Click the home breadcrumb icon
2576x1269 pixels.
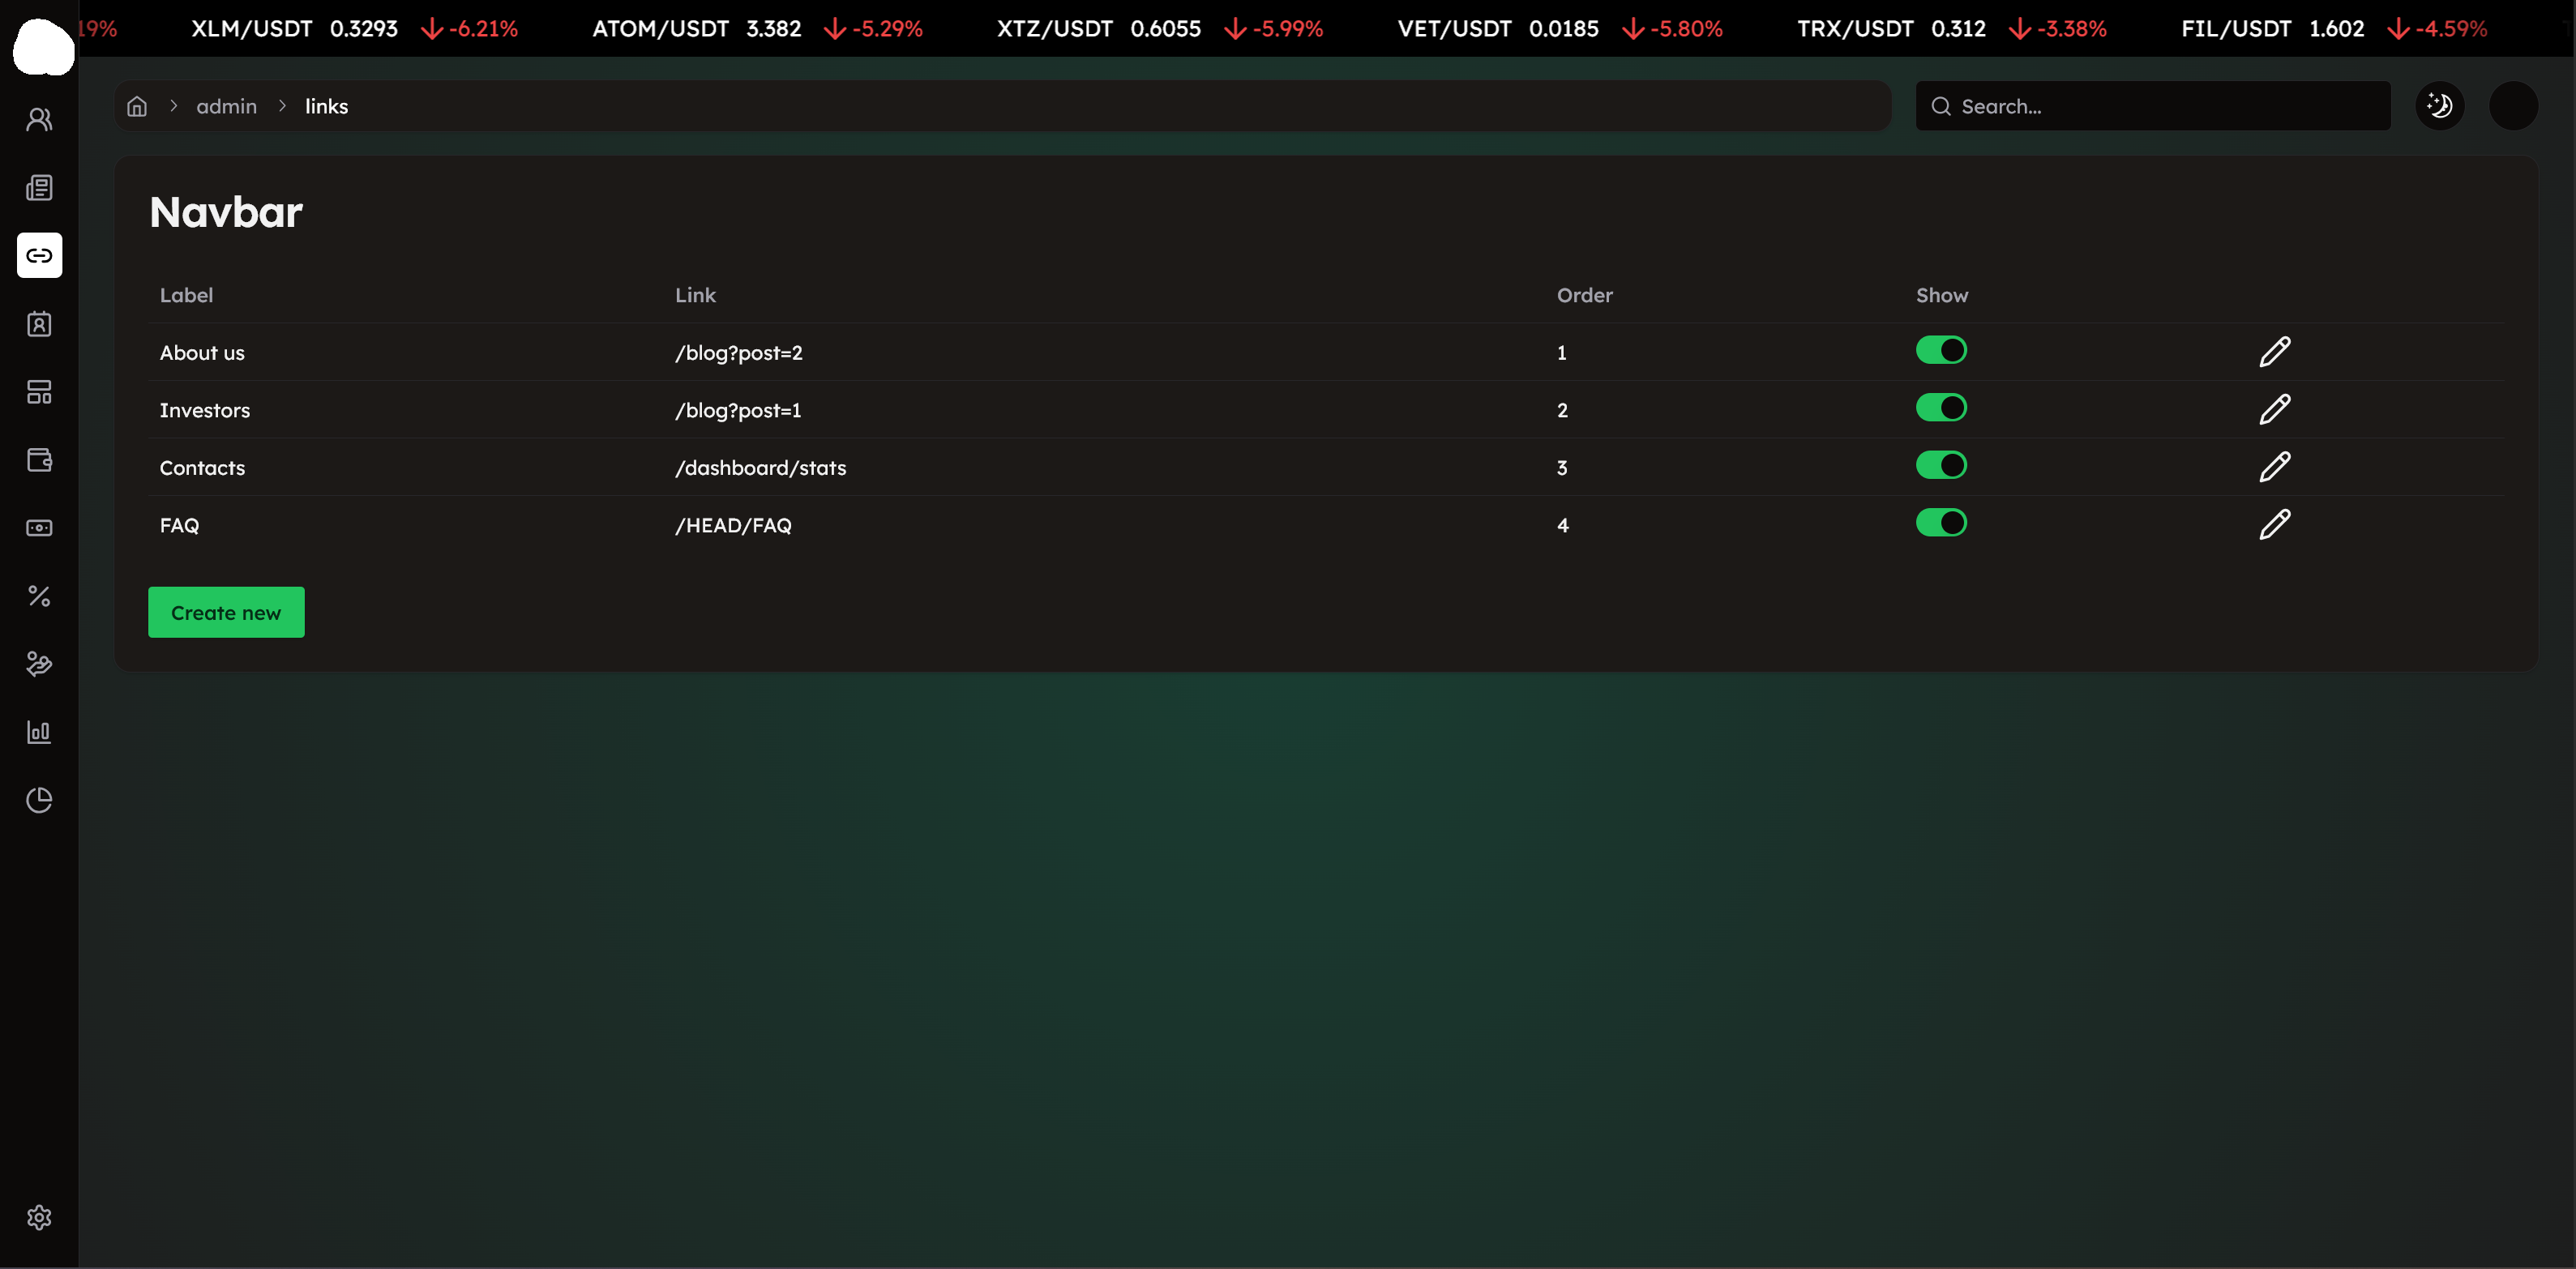pyautogui.click(x=137, y=106)
